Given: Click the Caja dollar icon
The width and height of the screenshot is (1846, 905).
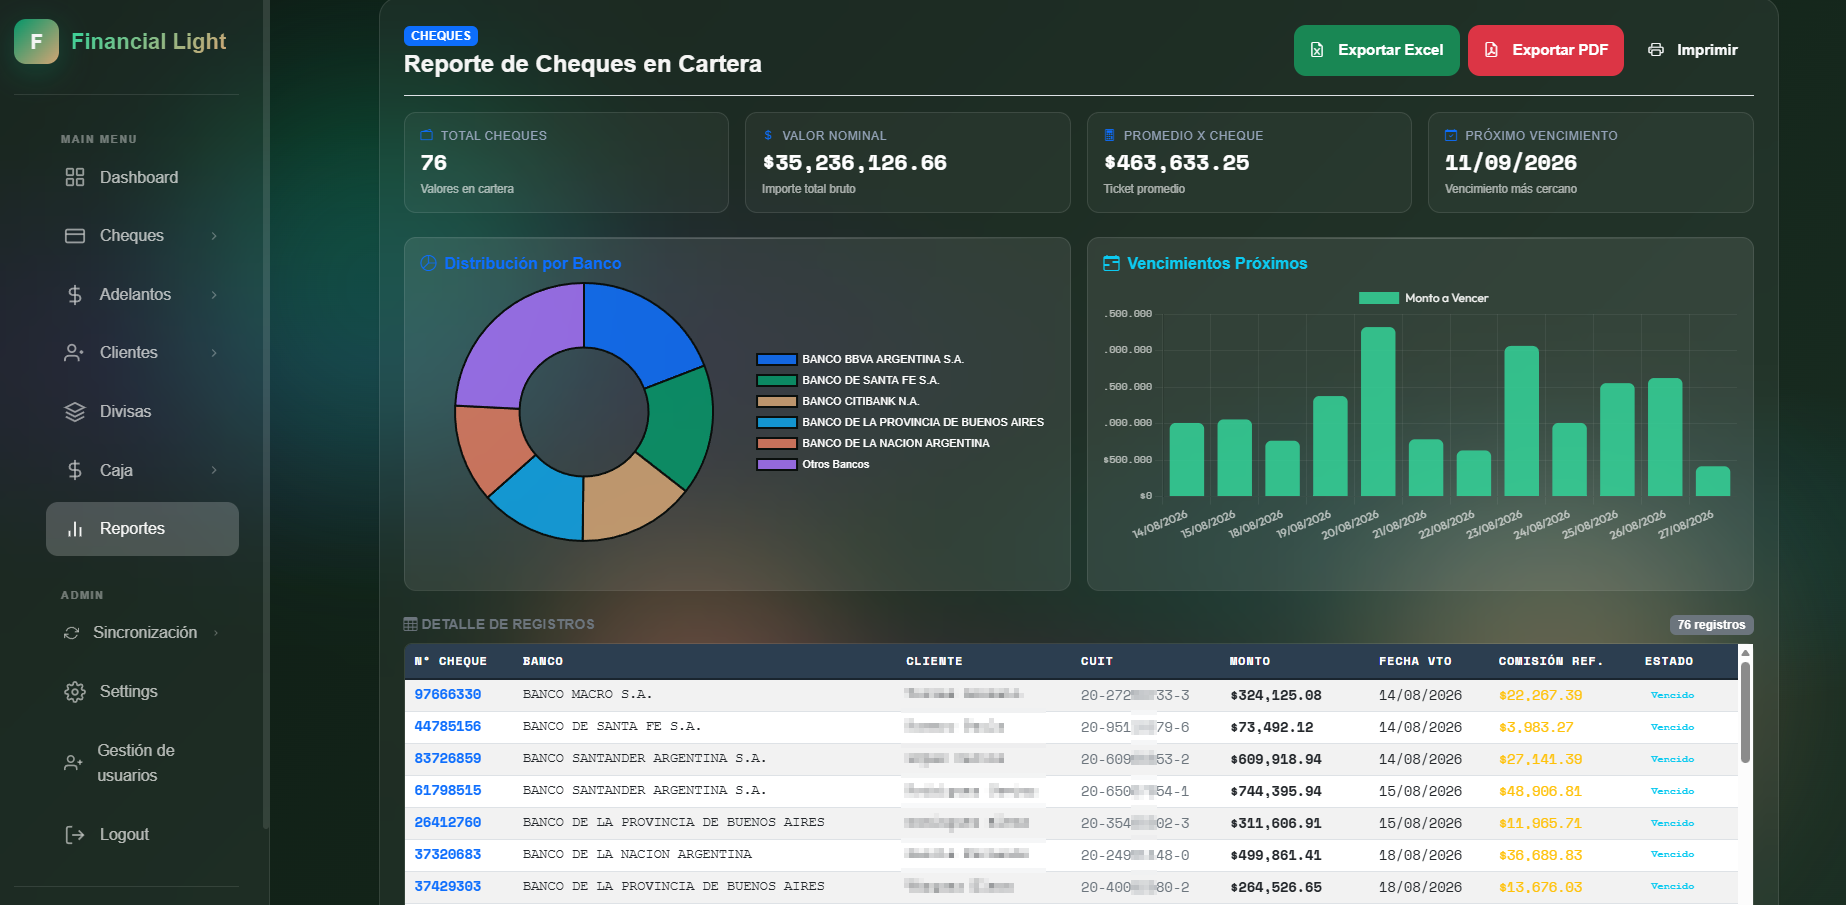Looking at the screenshot, I should (75, 470).
